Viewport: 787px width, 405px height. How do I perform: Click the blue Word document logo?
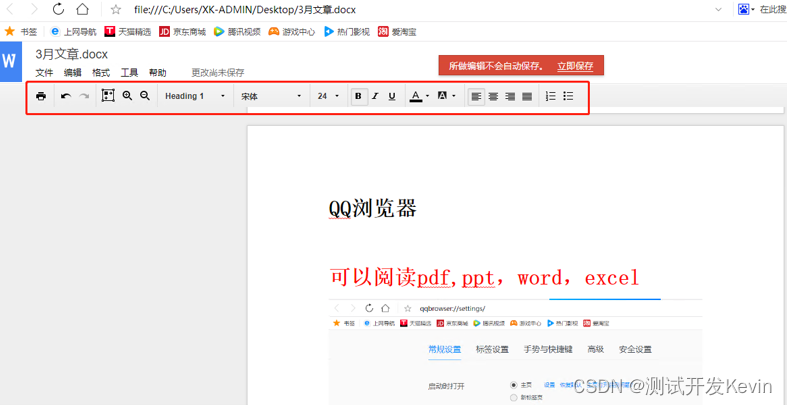[x=11, y=62]
